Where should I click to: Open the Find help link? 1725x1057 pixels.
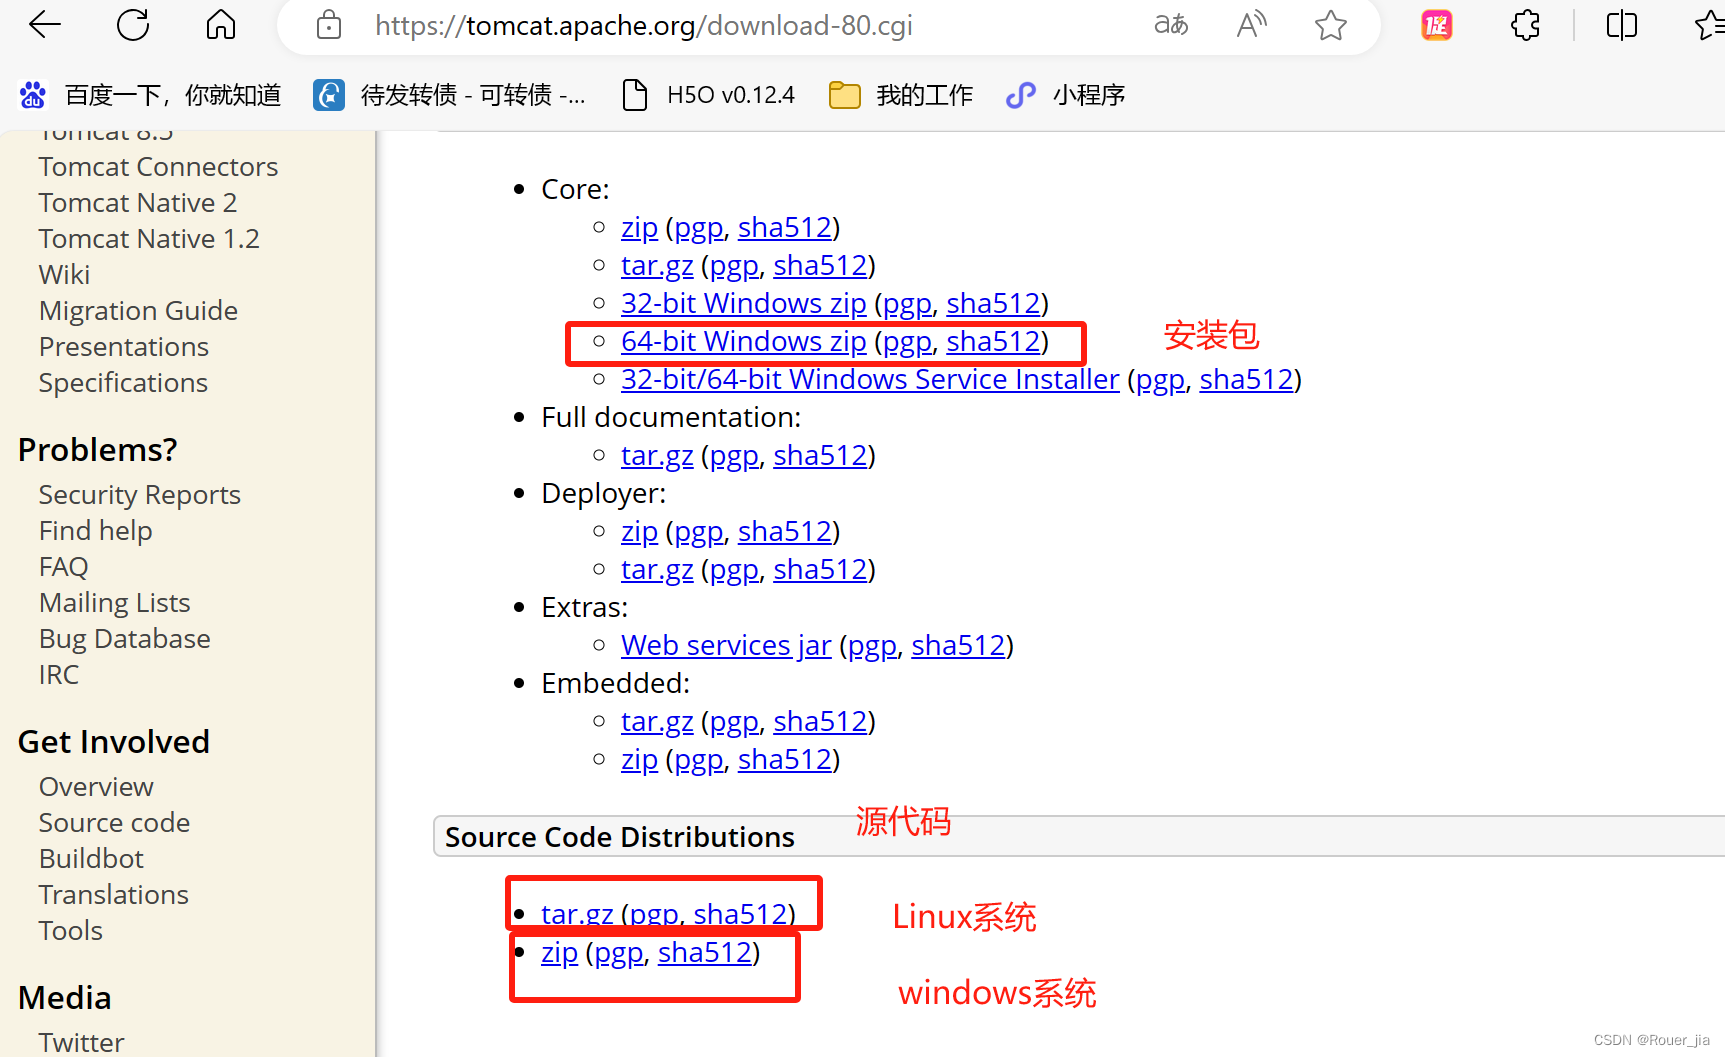point(95,531)
